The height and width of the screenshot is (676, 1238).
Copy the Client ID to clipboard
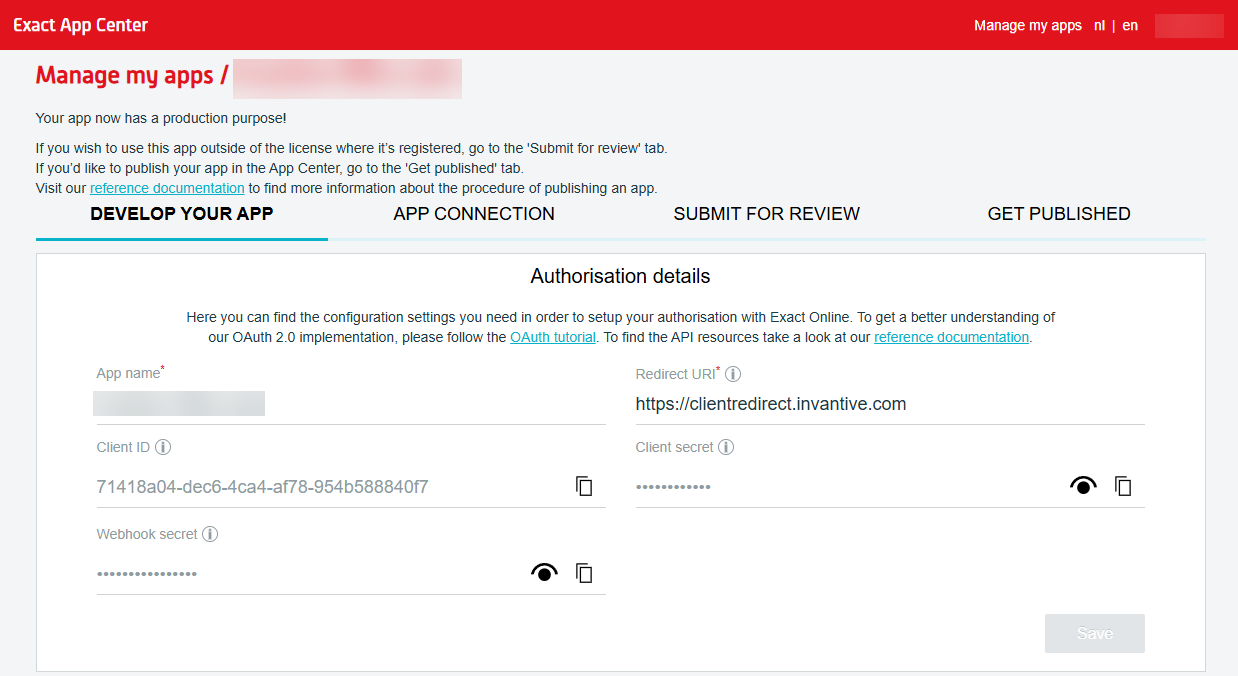click(x=584, y=486)
